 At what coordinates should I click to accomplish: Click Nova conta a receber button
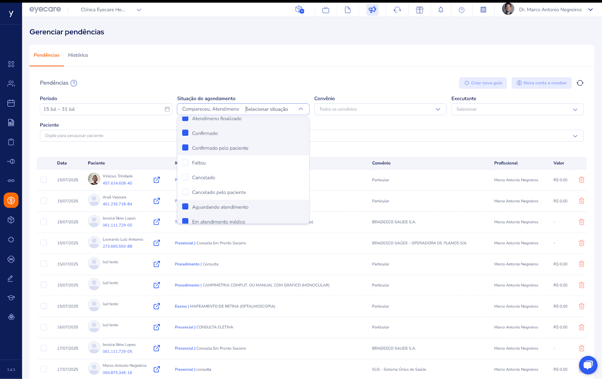541,83
